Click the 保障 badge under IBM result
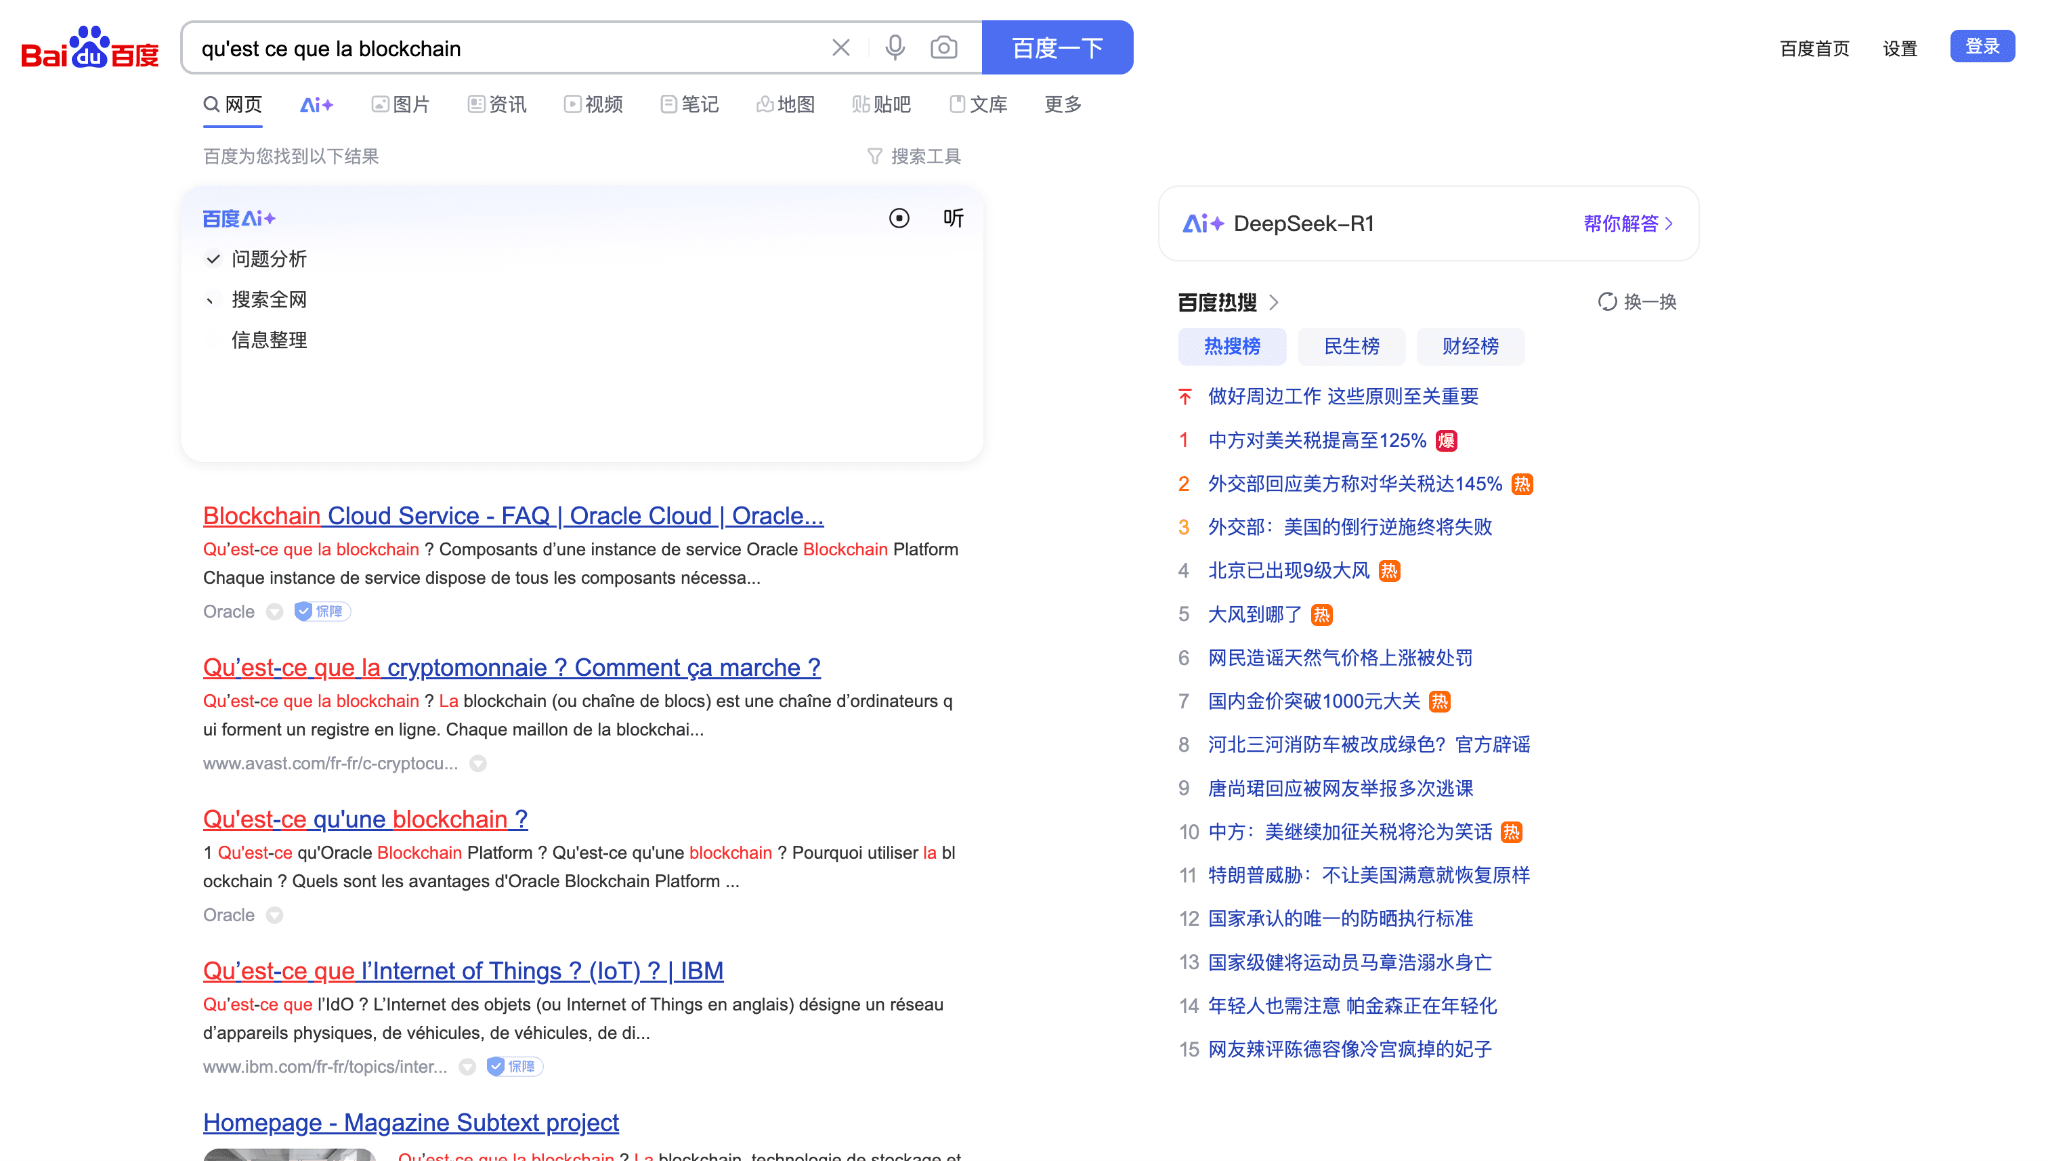This screenshot has width=2048, height=1161. pyautogui.click(x=514, y=1067)
